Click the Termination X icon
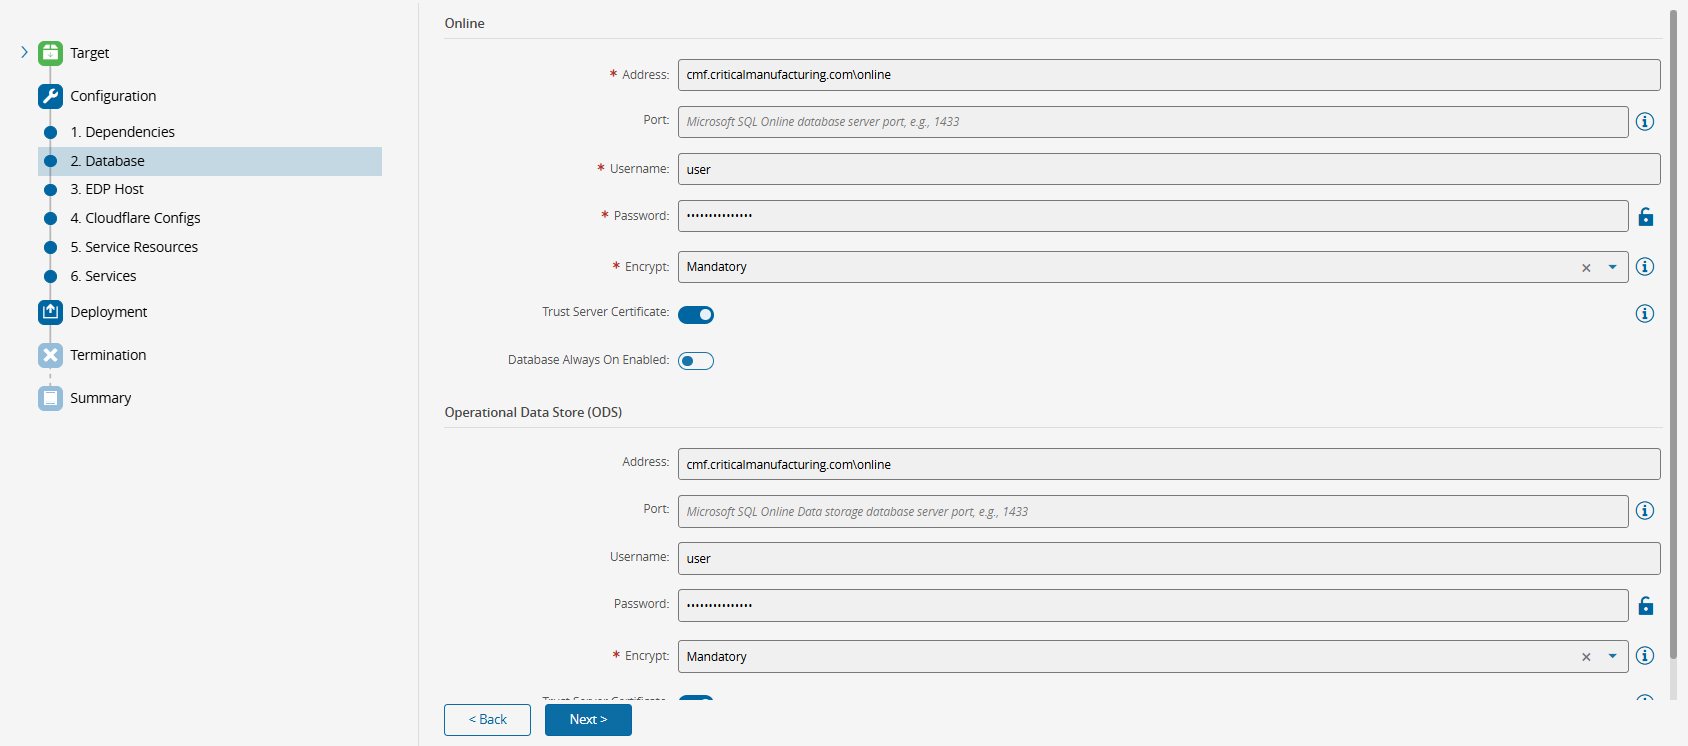Viewport: 1688px width, 746px height. click(50, 355)
